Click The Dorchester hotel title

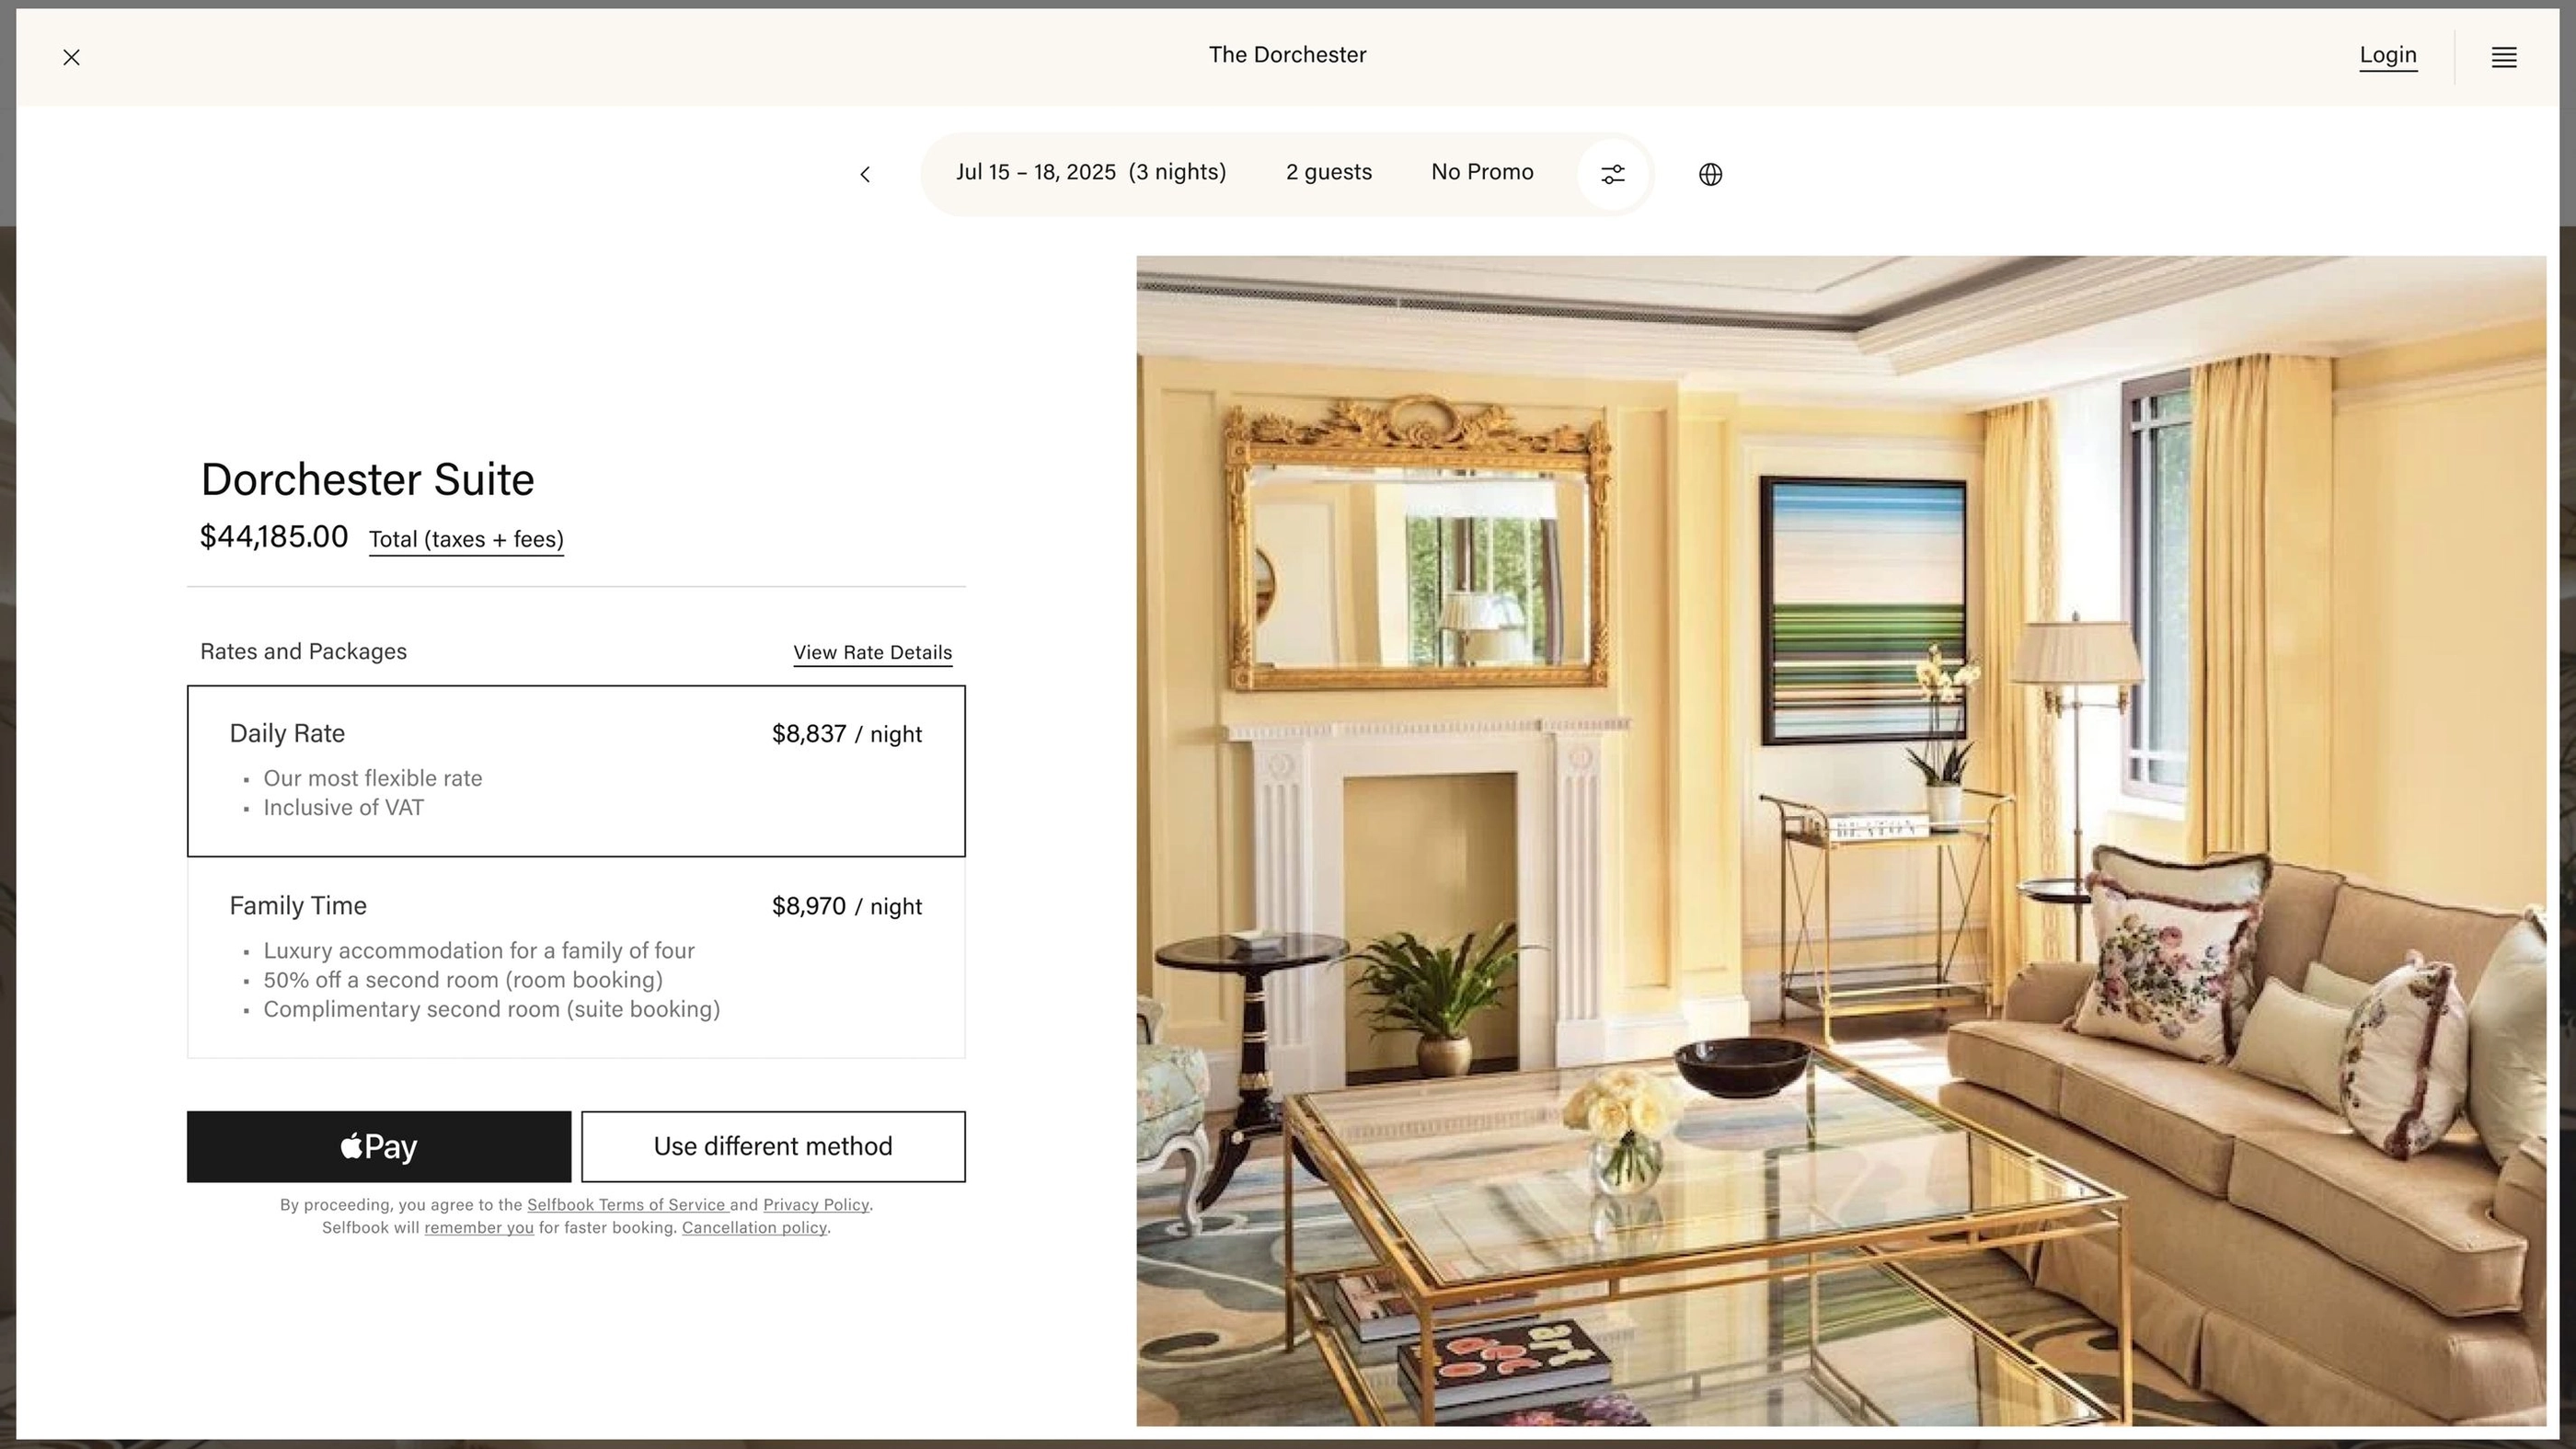point(1287,55)
